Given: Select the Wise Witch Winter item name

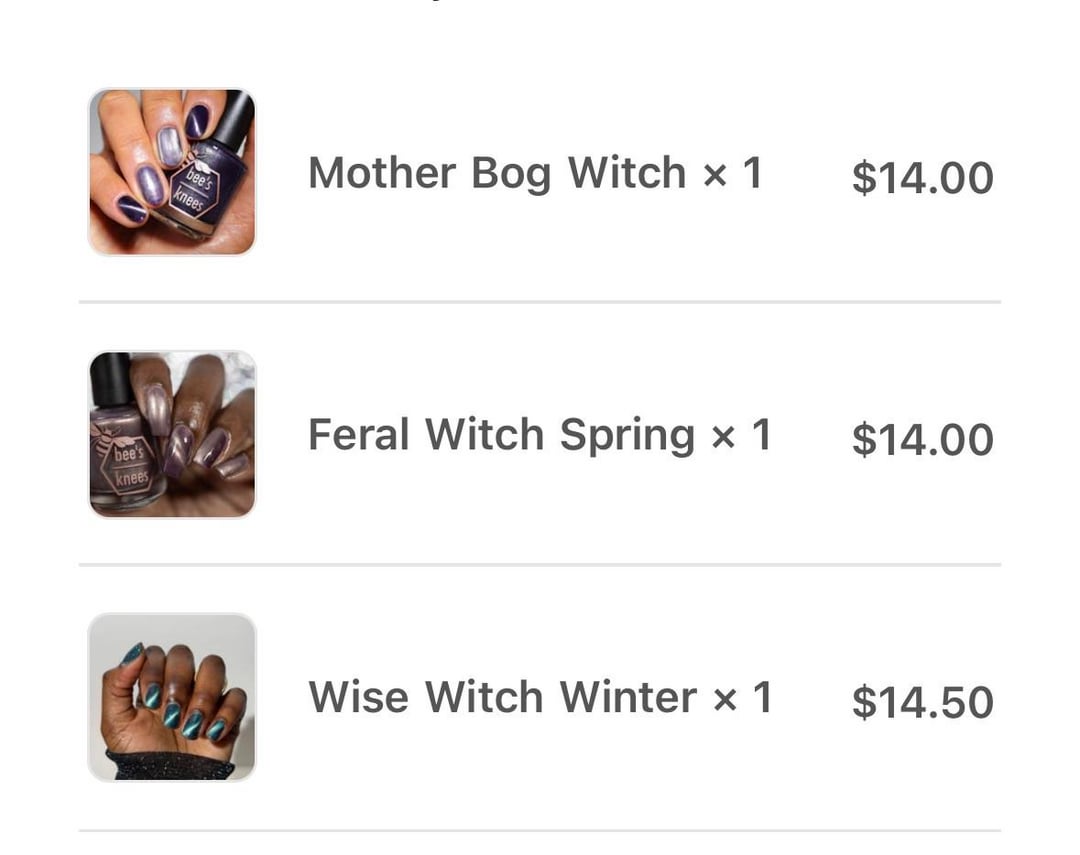Looking at the screenshot, I should pyautogui.click(x=502, y=697).
